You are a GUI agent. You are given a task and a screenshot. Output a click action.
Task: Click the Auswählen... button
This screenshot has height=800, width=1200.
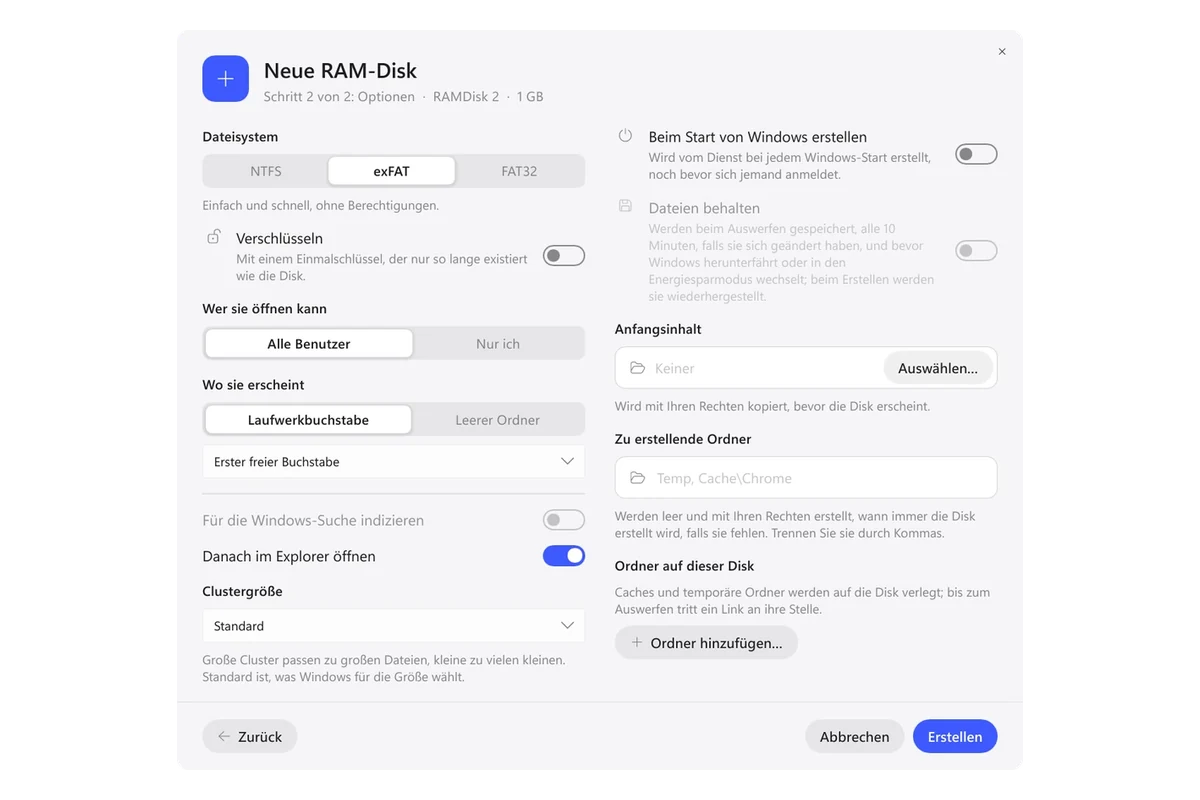tap(938, 368)
